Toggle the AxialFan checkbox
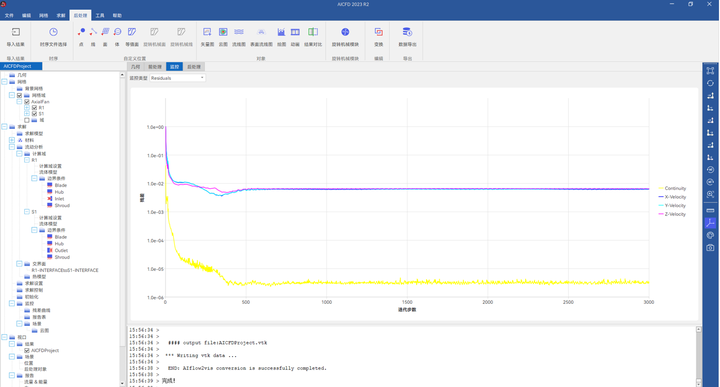Image resolution: width=720 pixels, height=387 pixels. [27, 101]
